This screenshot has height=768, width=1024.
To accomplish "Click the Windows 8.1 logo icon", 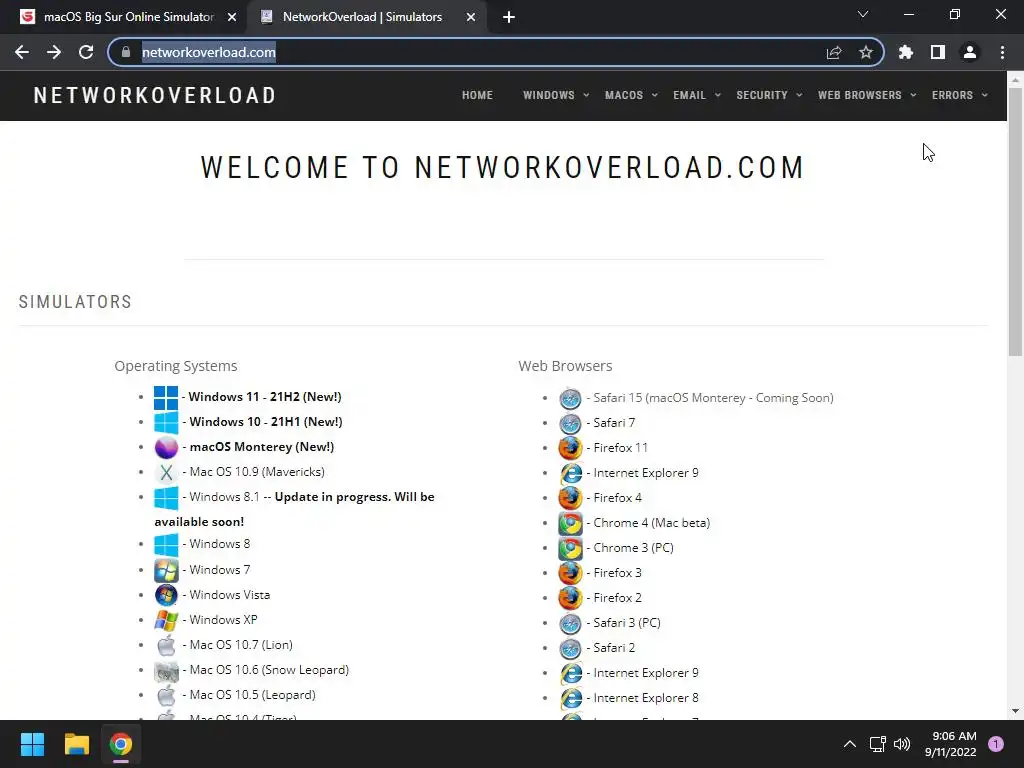I will 166,498.
